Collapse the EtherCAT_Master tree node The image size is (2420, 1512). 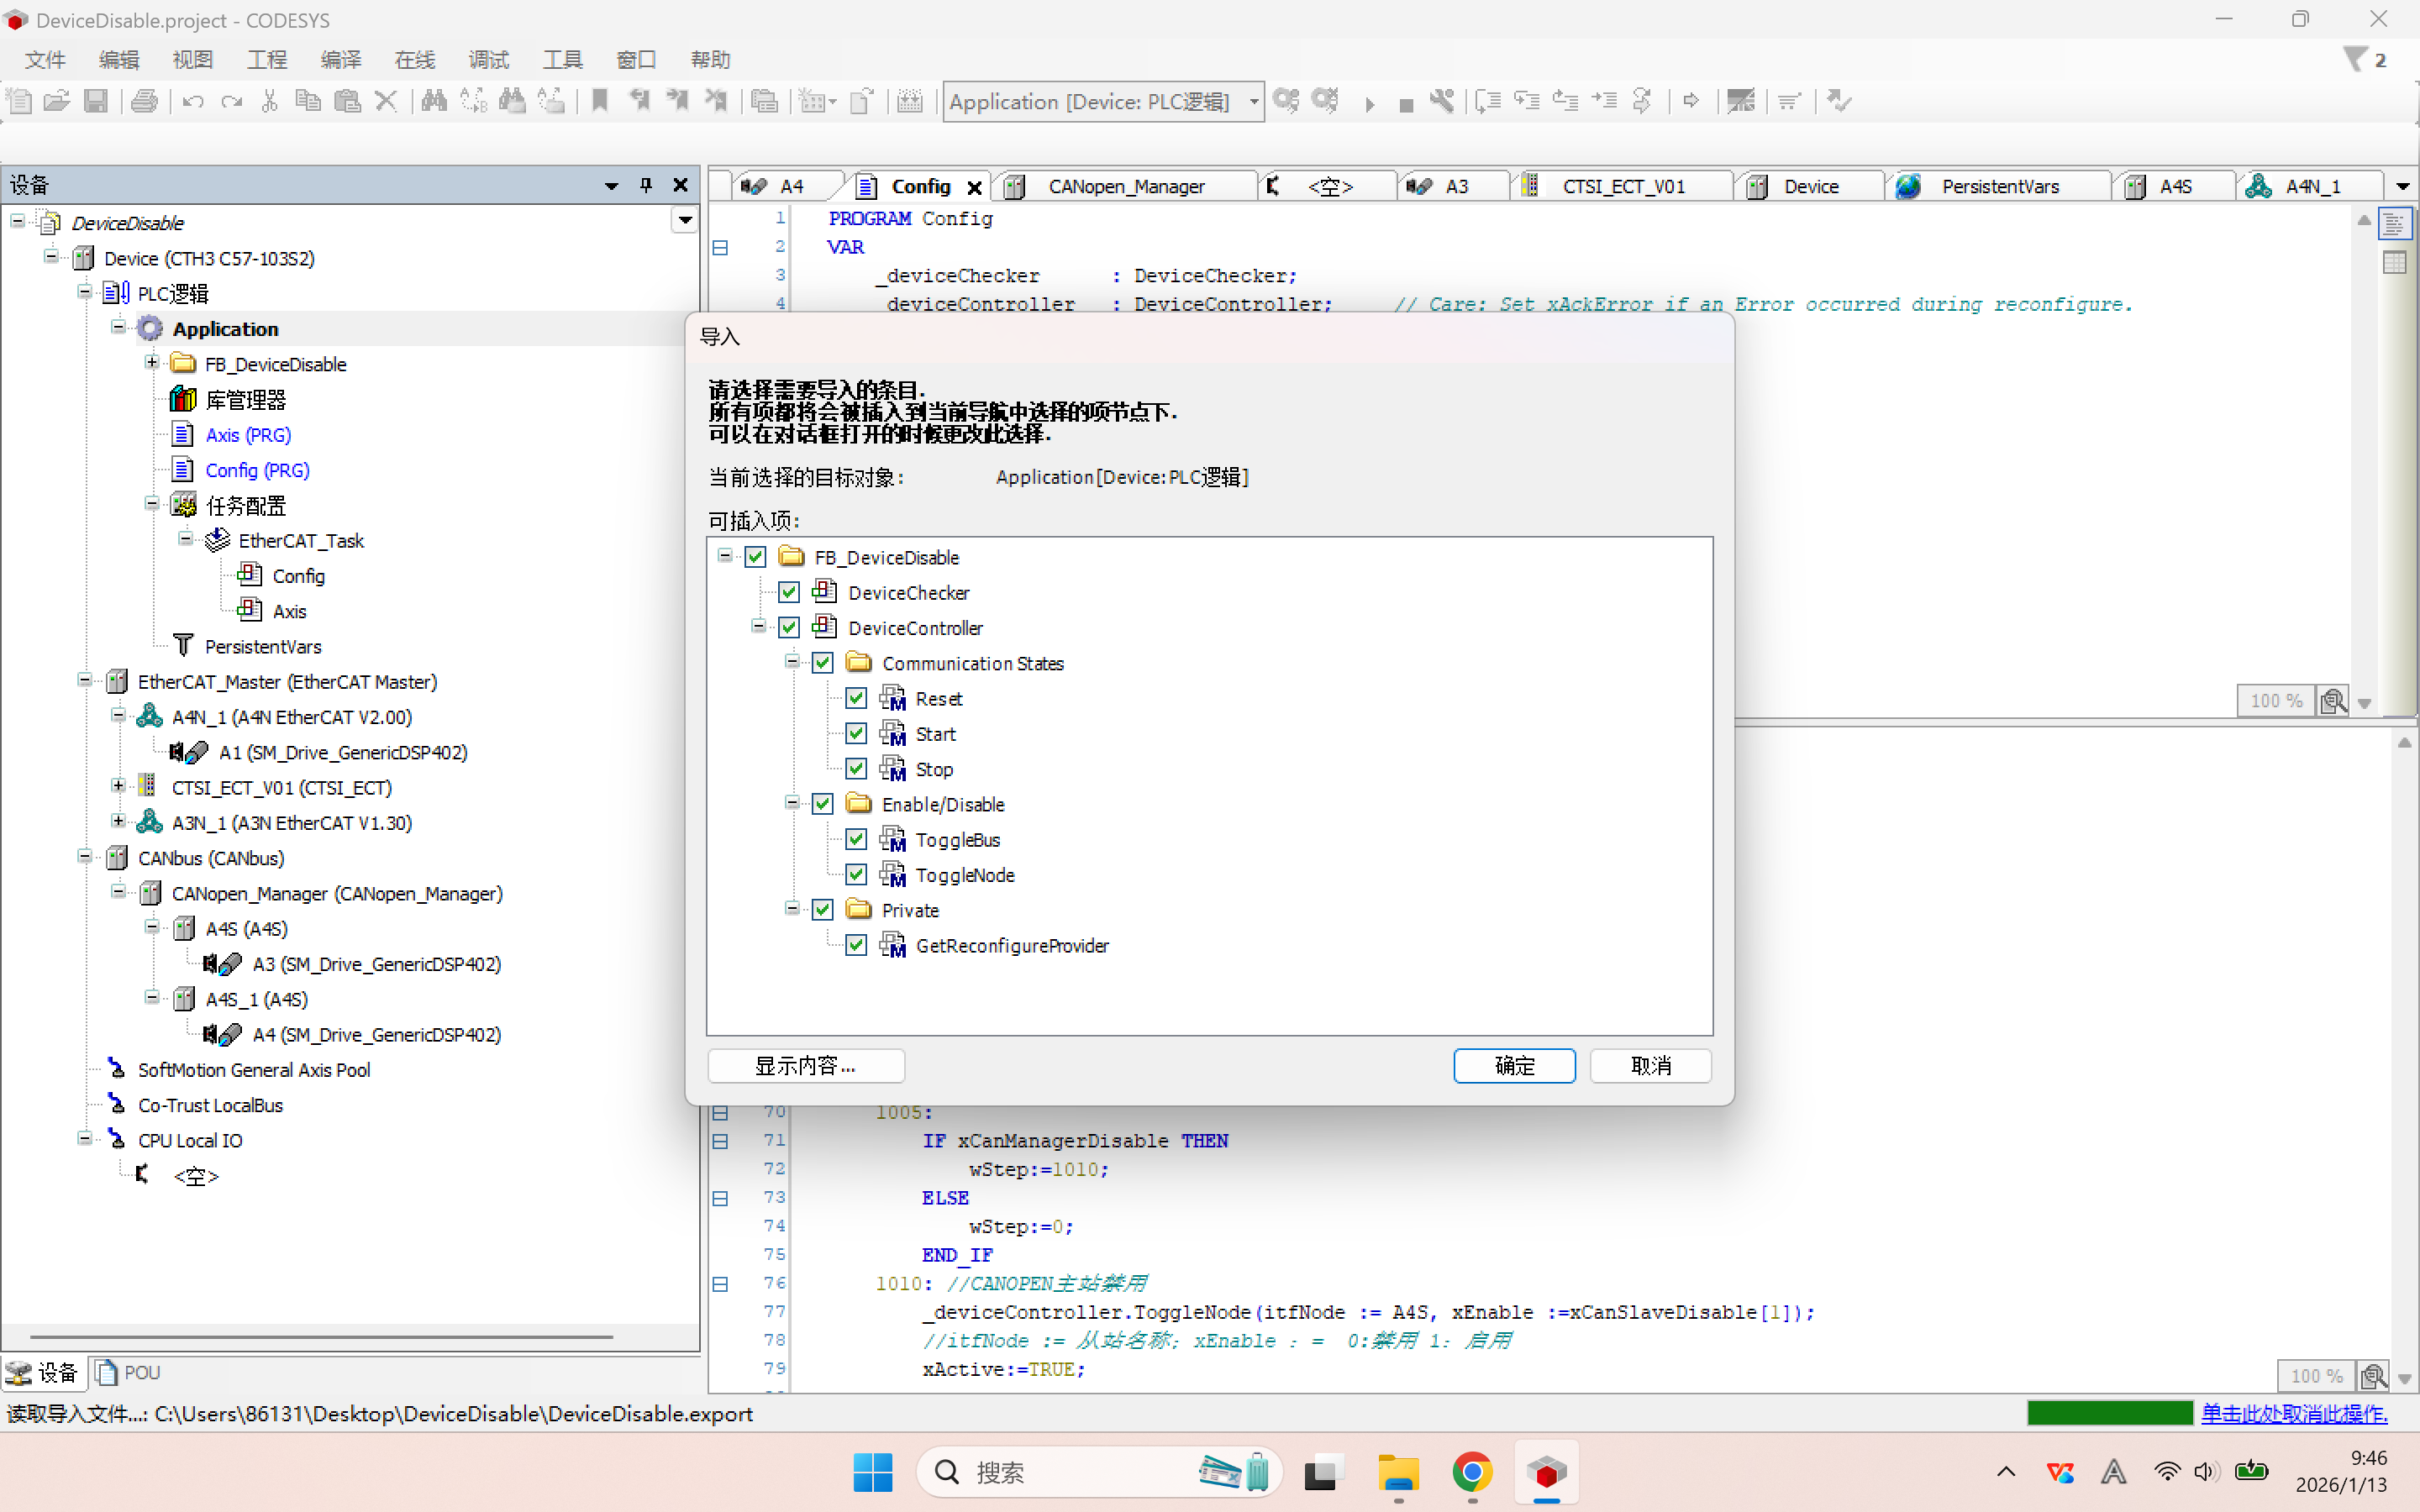tap(85, 681)
